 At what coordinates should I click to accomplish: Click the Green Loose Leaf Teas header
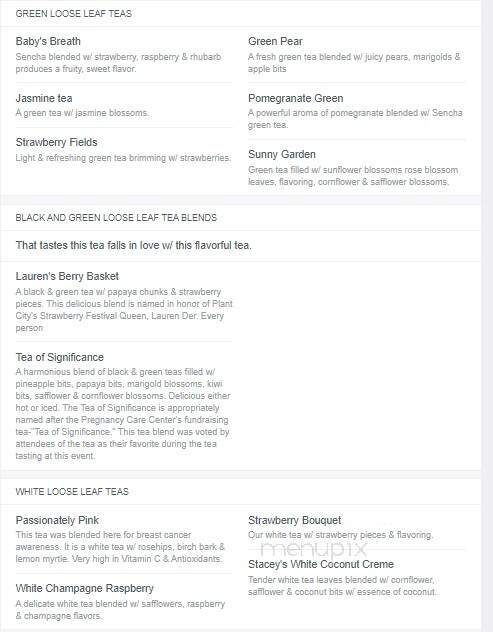74,13
